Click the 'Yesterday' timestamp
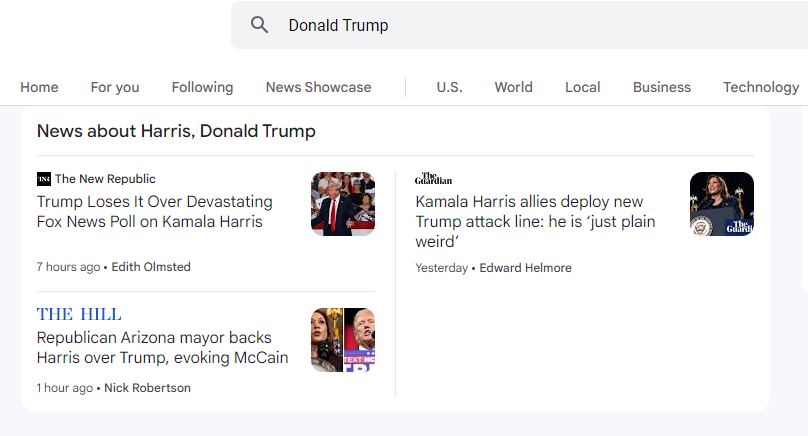Image resolution: width=808 pixels, height=436 pixels. coord(442,268)
